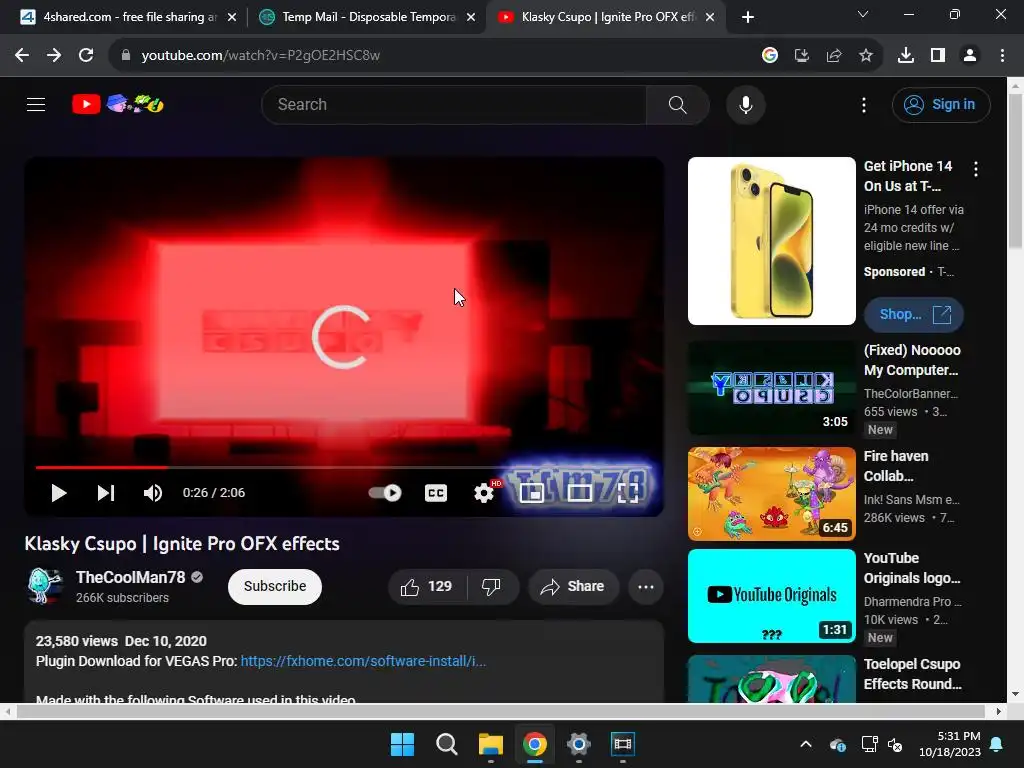Open the yellow iPhone 14 ad image
The width and height of the screenshot is (1024, 768).
pos(771,241)
